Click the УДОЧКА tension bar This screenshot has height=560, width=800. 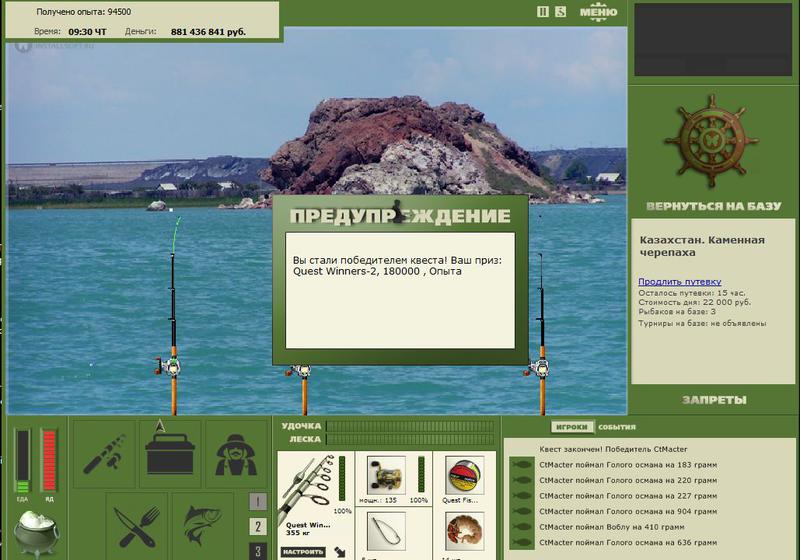[x=410, y=426]
